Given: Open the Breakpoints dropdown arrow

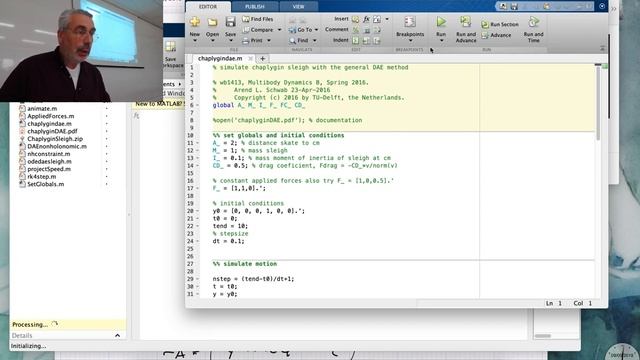Looking at the screenshot, I should 410,40.
